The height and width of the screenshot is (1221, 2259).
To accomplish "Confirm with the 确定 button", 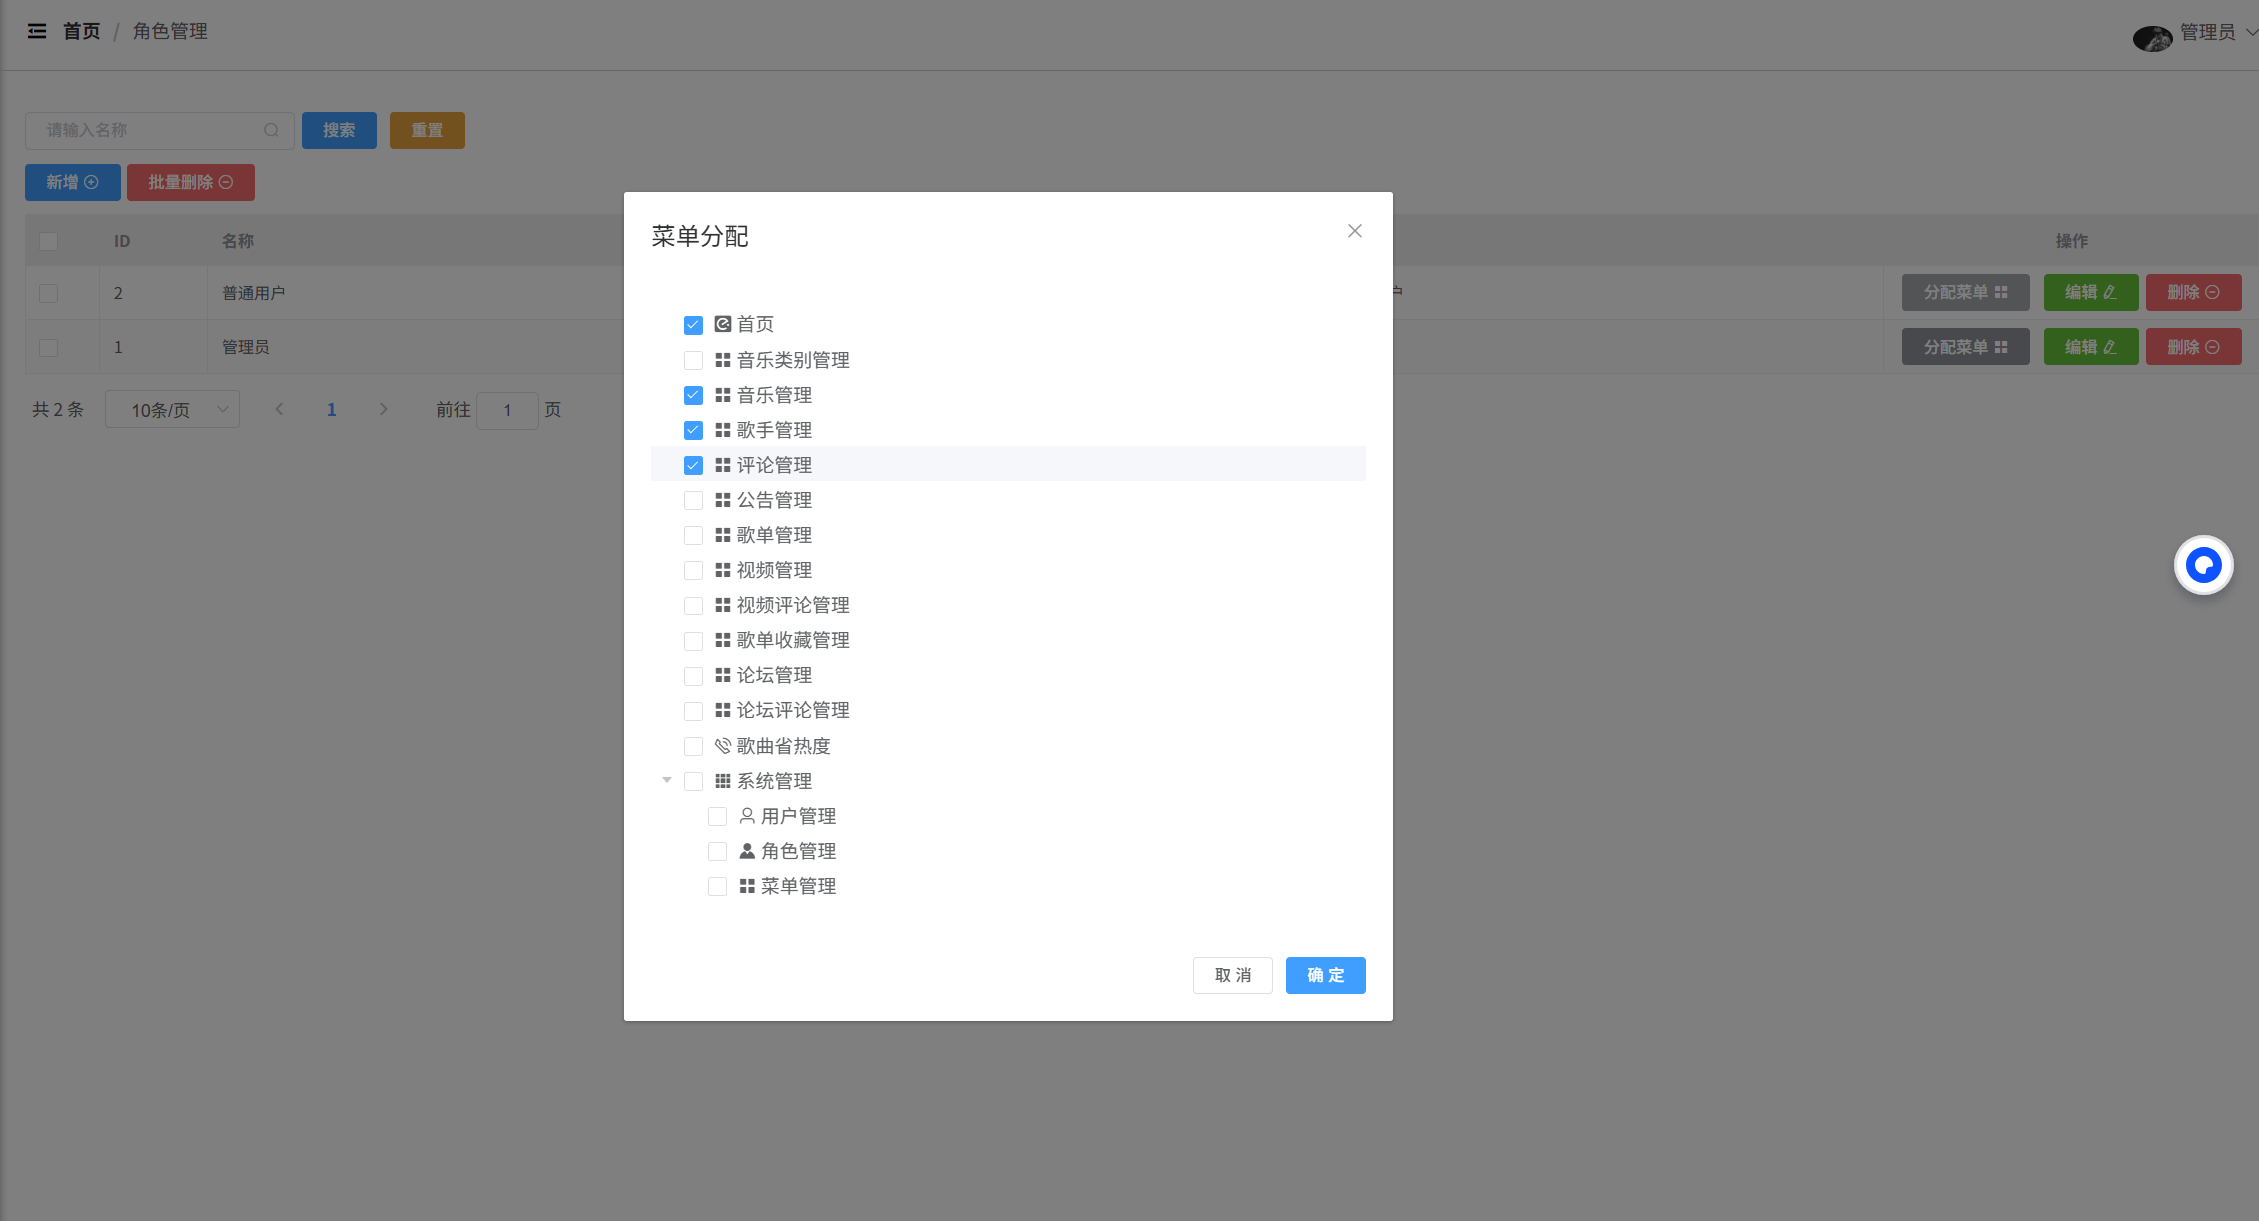I will coord(1325,975).
